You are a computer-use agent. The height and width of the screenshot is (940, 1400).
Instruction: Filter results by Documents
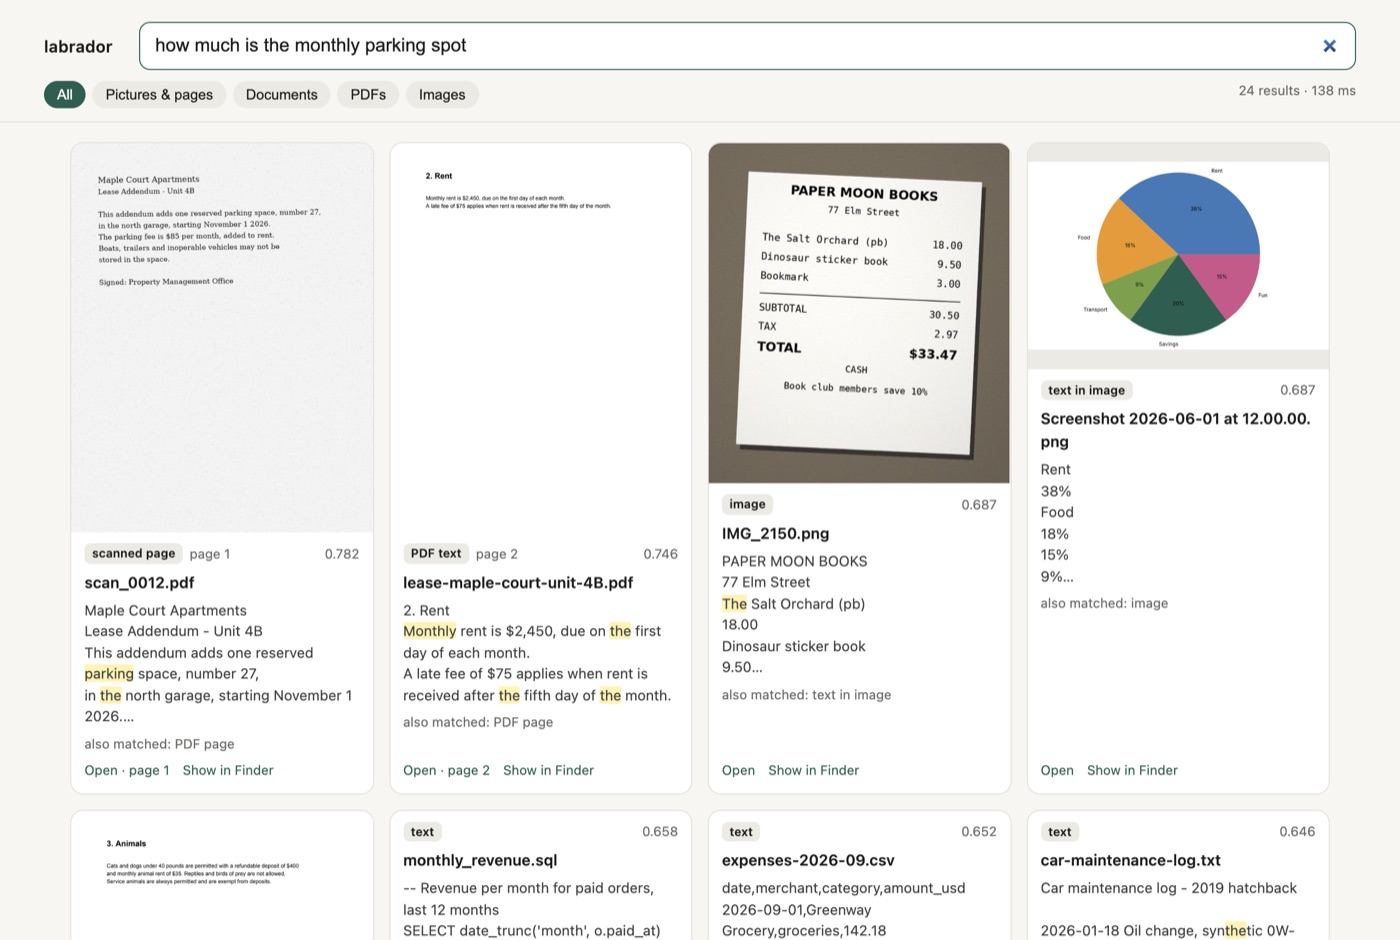coord(281,95)
